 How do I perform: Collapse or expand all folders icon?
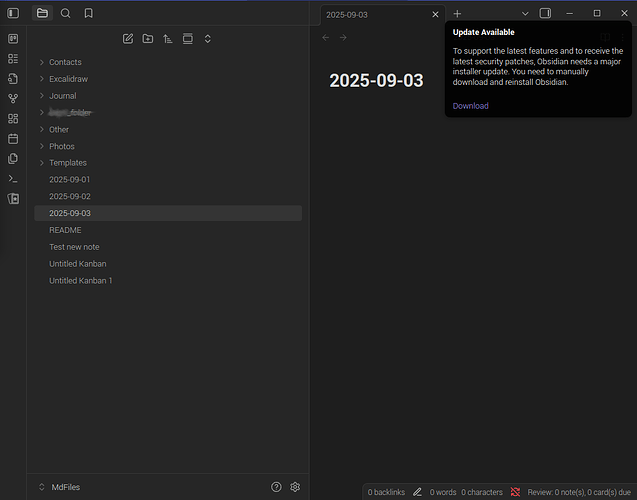[x=208, y=39]
